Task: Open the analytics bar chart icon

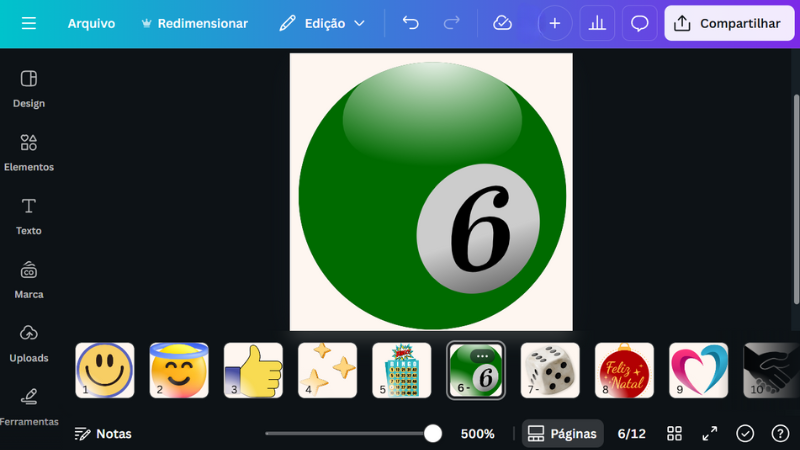Action: tap(597, 23)
